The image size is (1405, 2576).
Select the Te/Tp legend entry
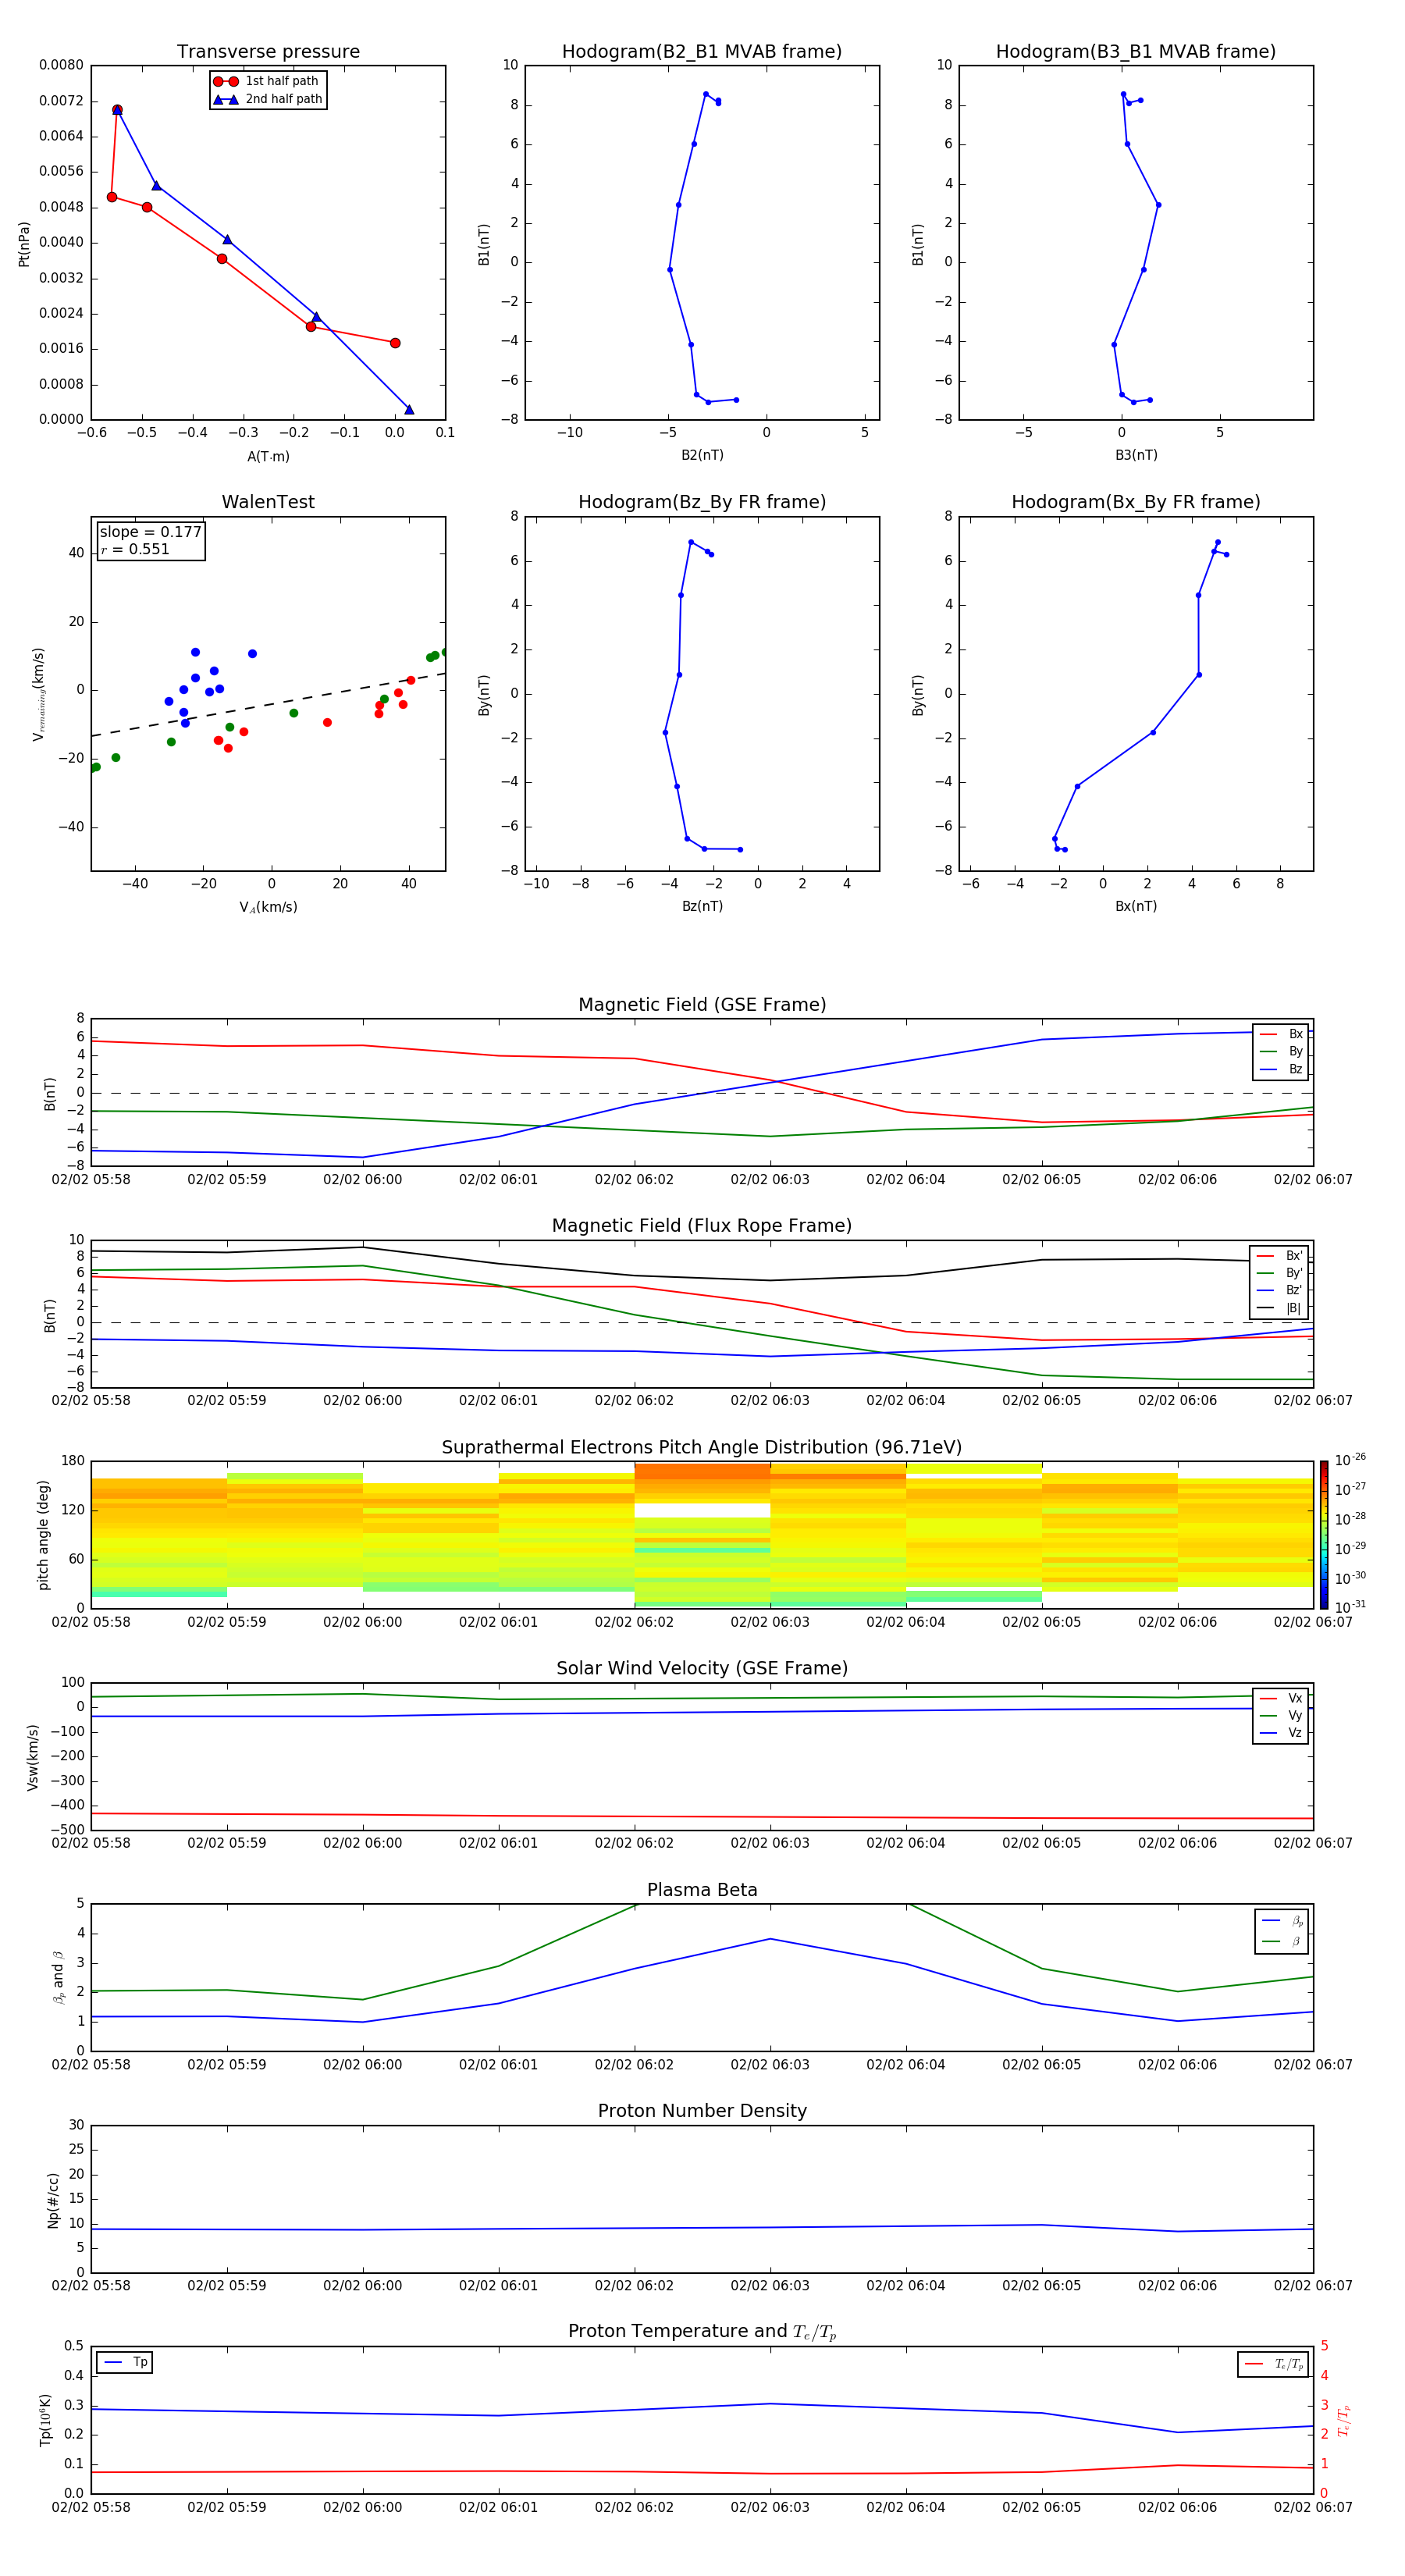pyautogui.click(x=1274, y=2364)
